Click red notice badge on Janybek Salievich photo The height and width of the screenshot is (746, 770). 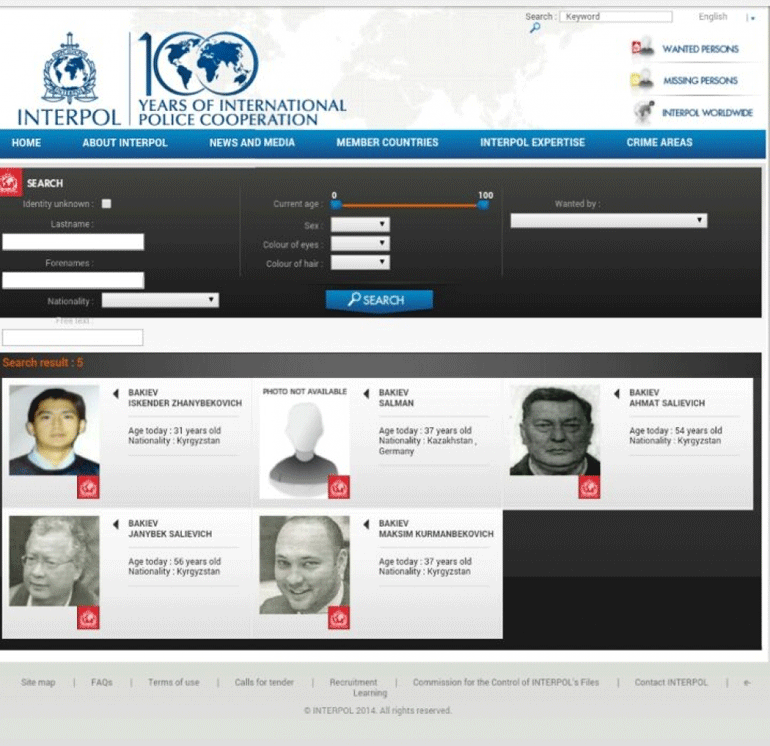pyautogui.click(x=88, y=618)
